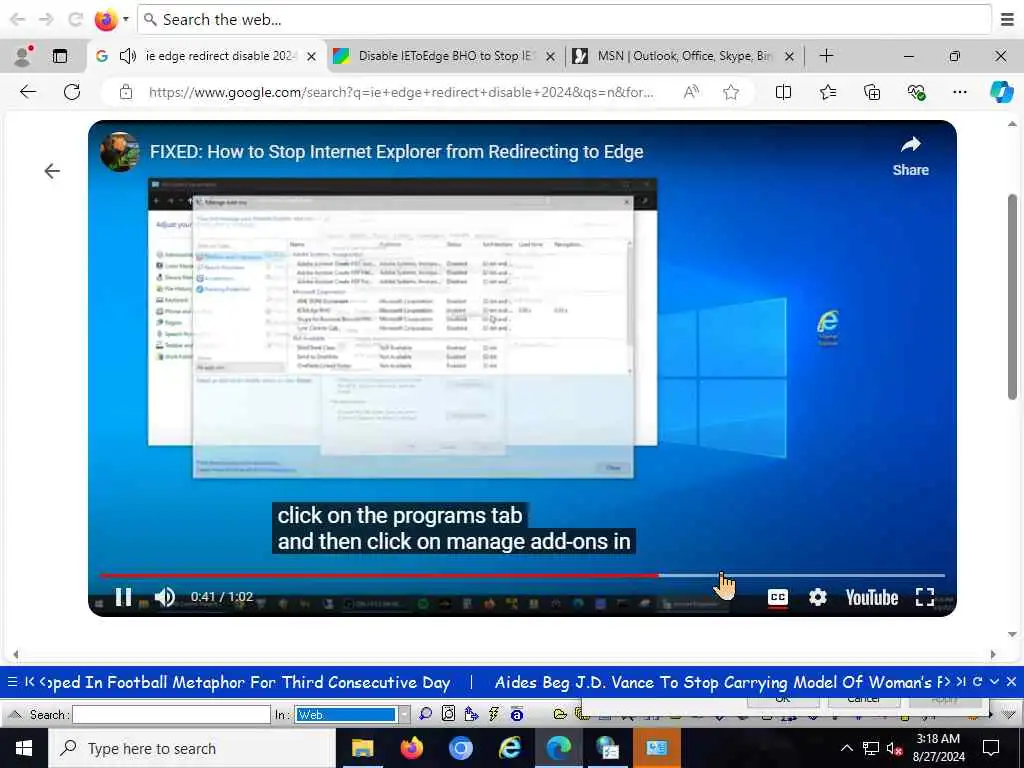Collapse the search toolbar arrow
Screen dimensions: 1024x768
tap(14, 714)
